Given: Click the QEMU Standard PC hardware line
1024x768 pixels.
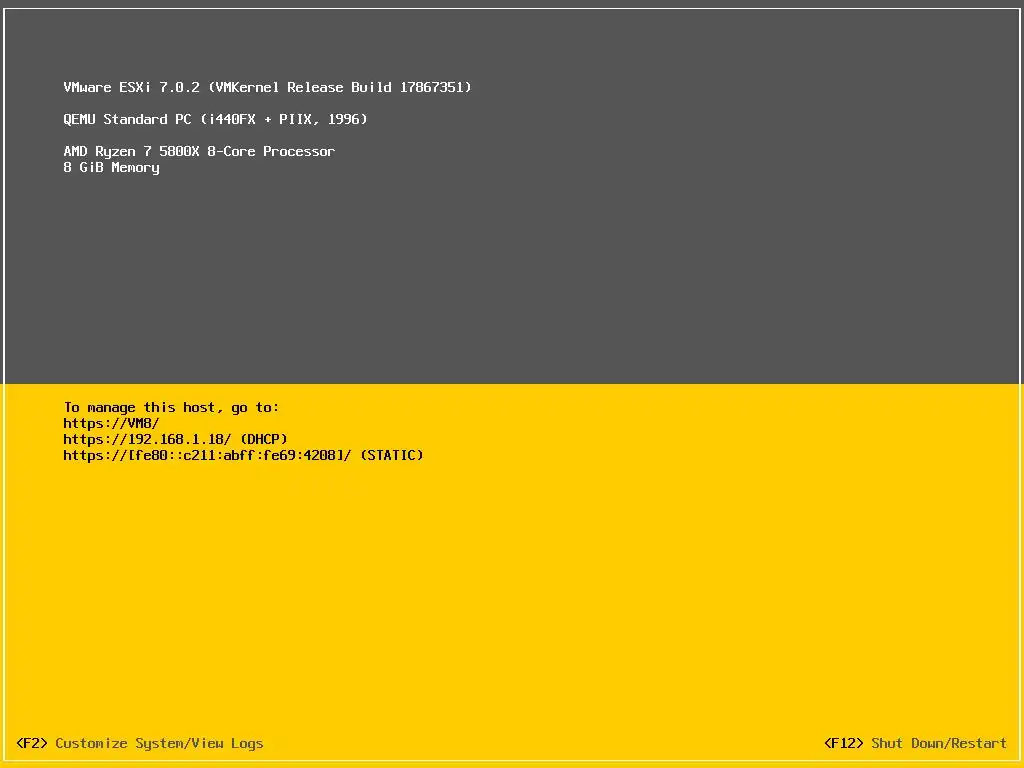Looking at the screenshot, I should [x=216, y=119].
